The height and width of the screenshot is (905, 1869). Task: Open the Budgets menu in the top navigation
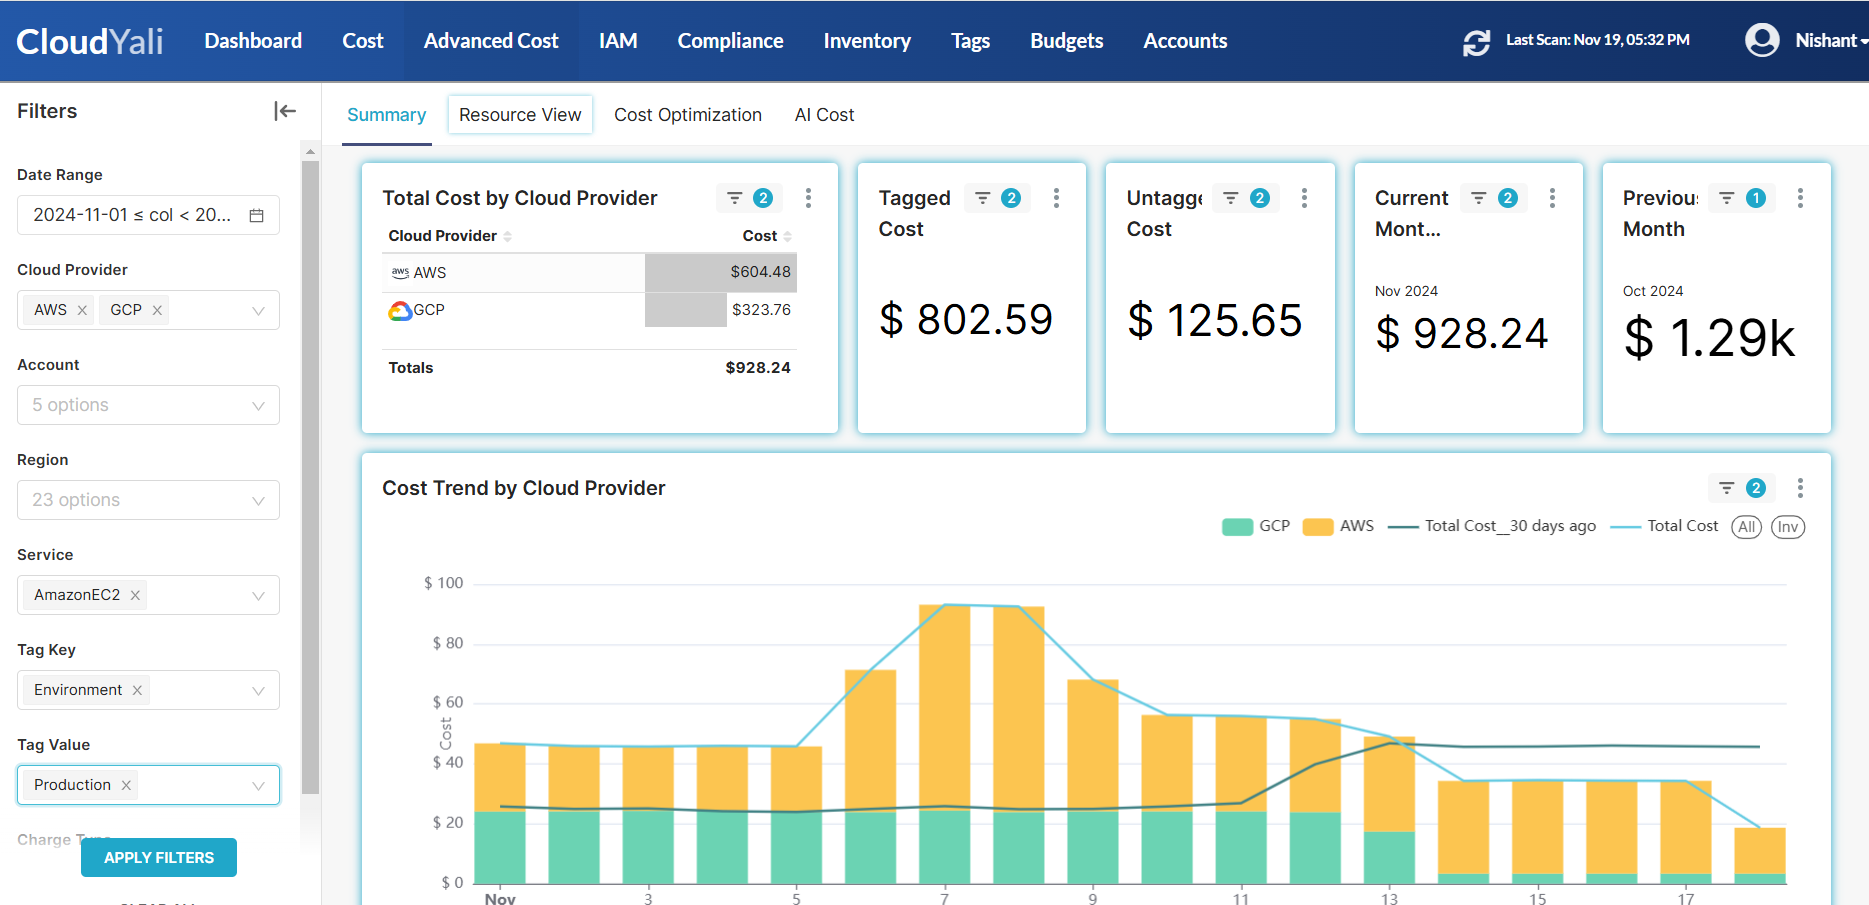tap(1066, 41)
